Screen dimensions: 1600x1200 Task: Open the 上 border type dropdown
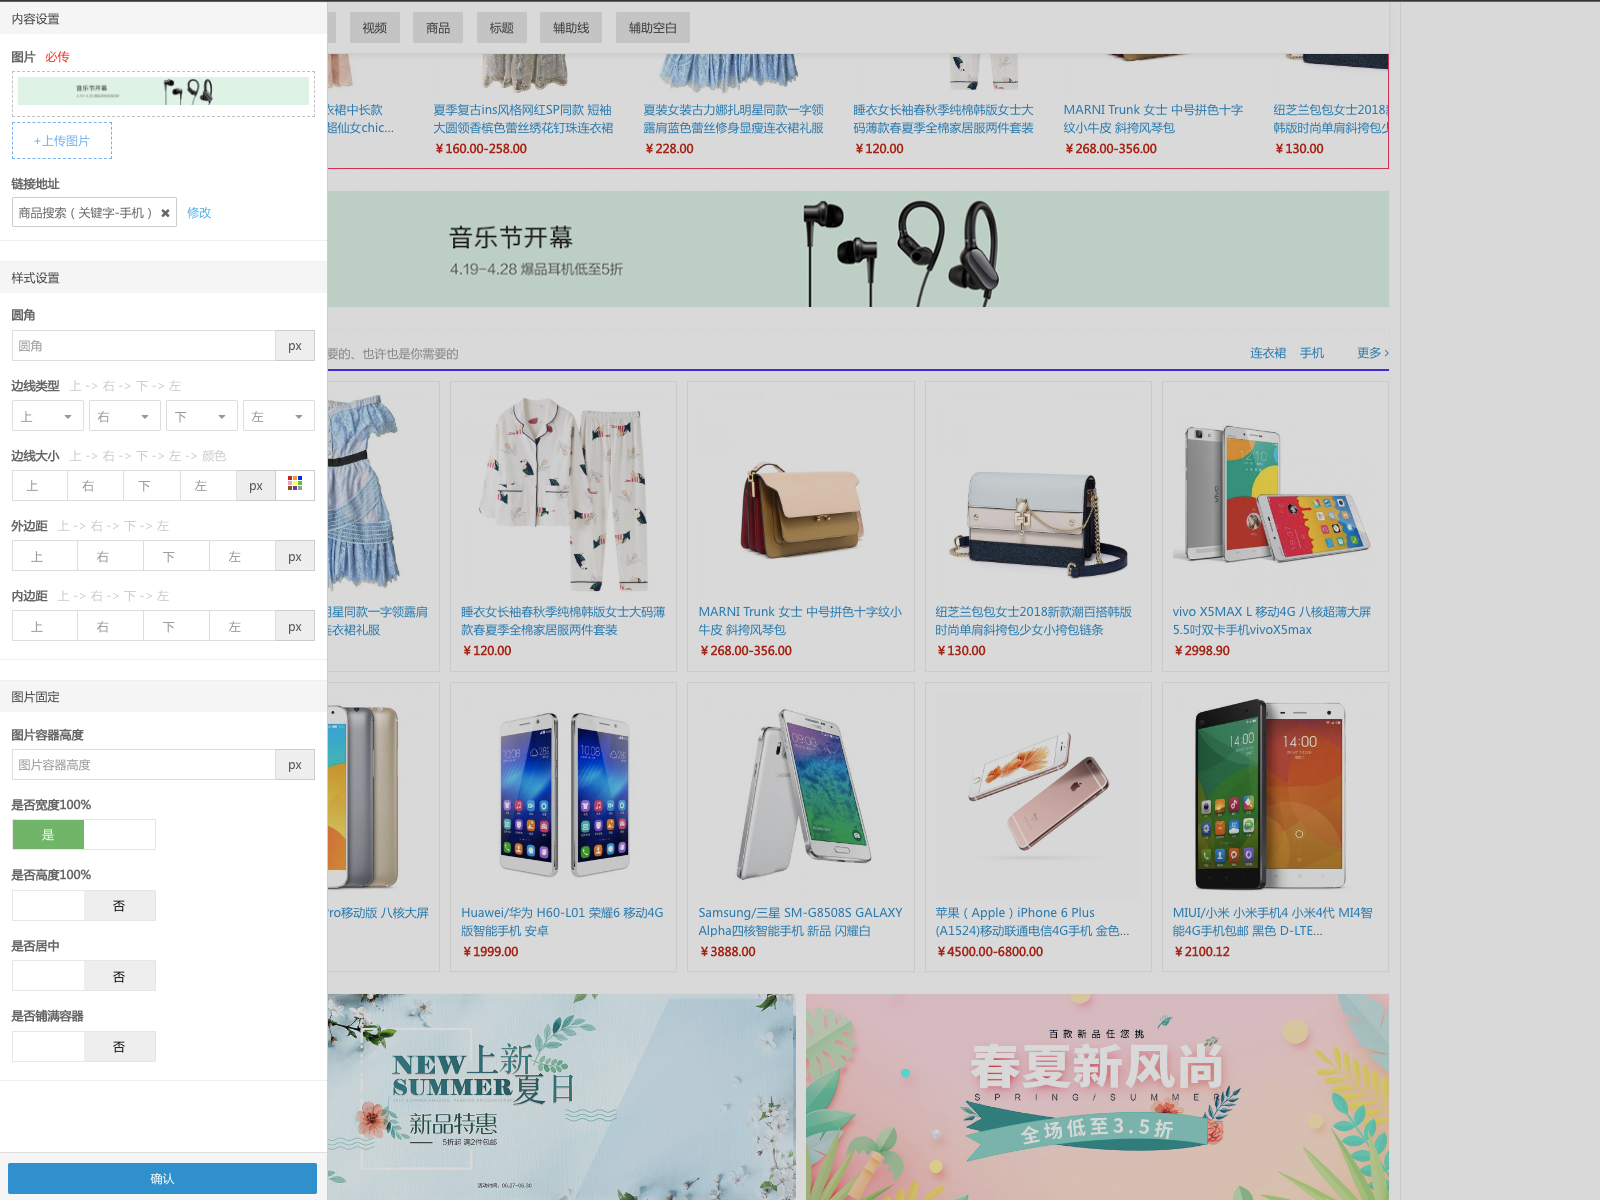(46, 416)
